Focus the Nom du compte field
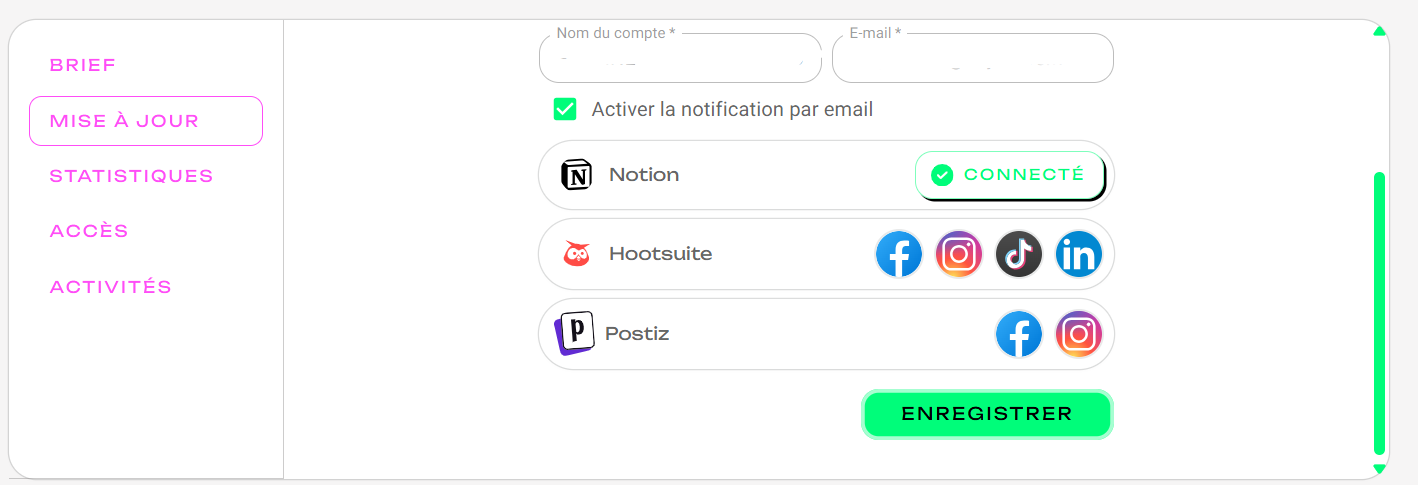This screenshot has height=485, width=1418. pos(680,61)
